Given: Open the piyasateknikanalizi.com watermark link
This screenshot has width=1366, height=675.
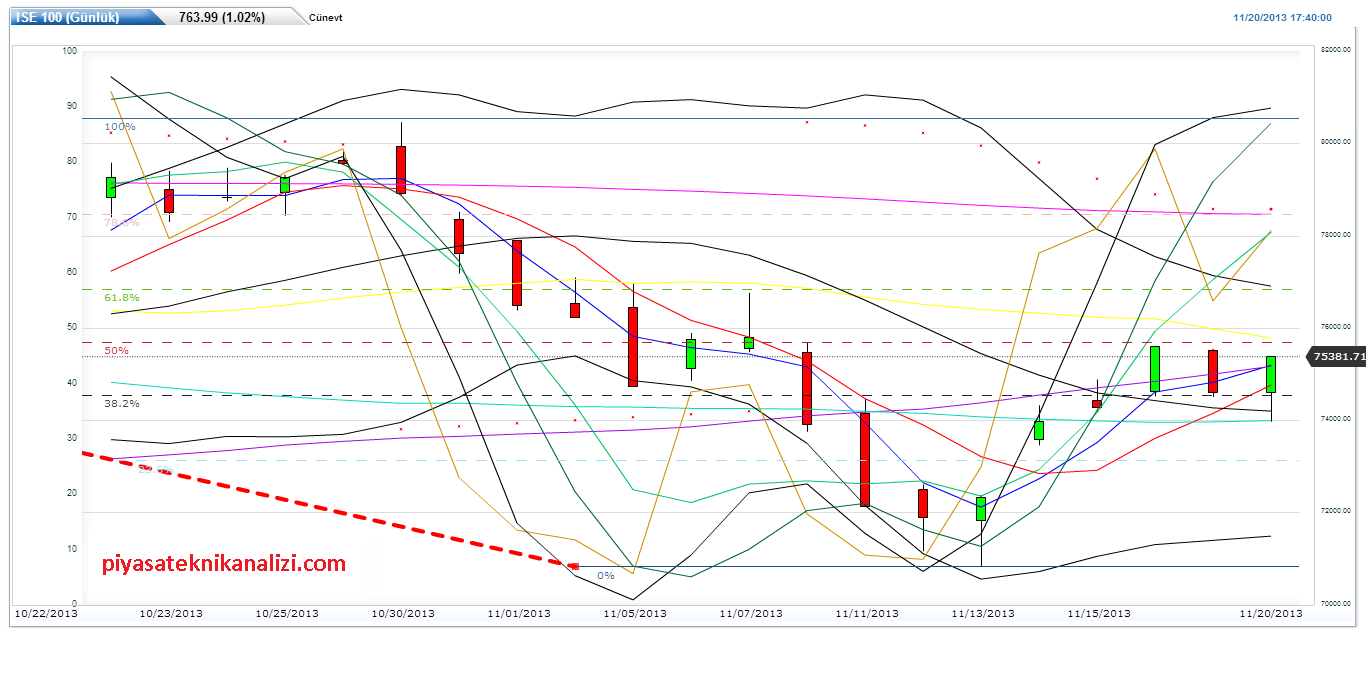Looking at the screenshot, I should point(224,564).
